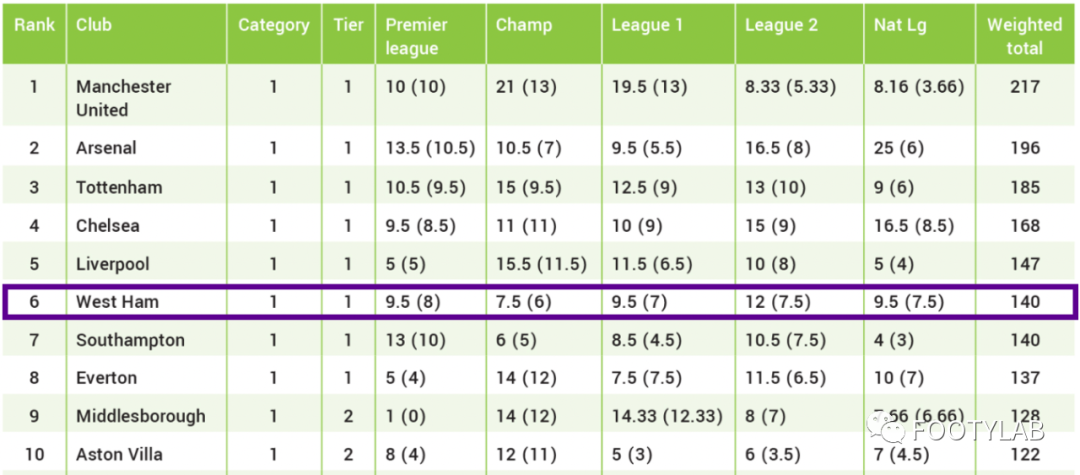The width and height of the screenshot is (1080, 475).
Task: Click the Premier league column header
Action: [417, 36]
